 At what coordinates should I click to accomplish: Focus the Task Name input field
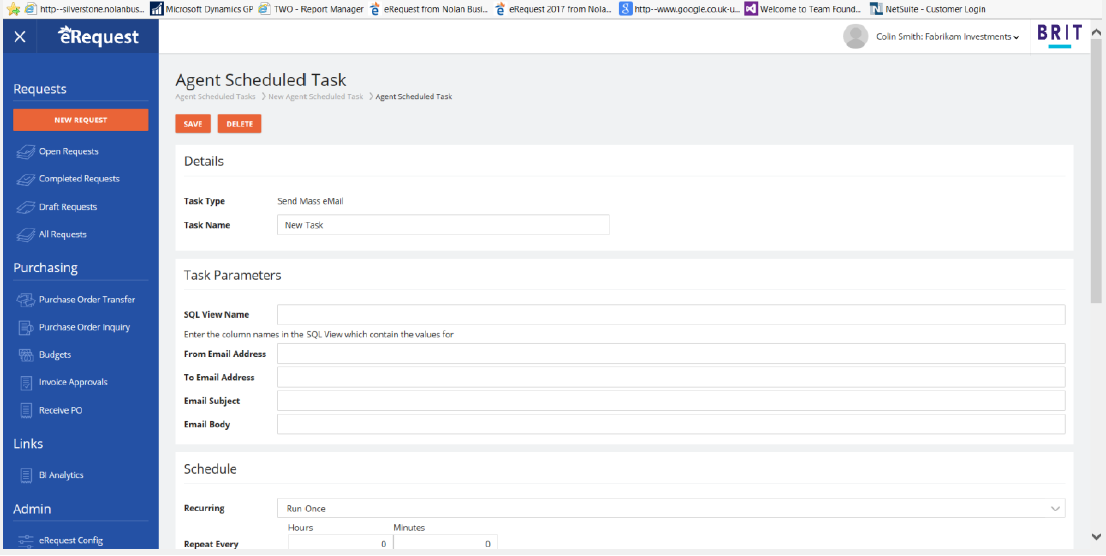point(442,225)
